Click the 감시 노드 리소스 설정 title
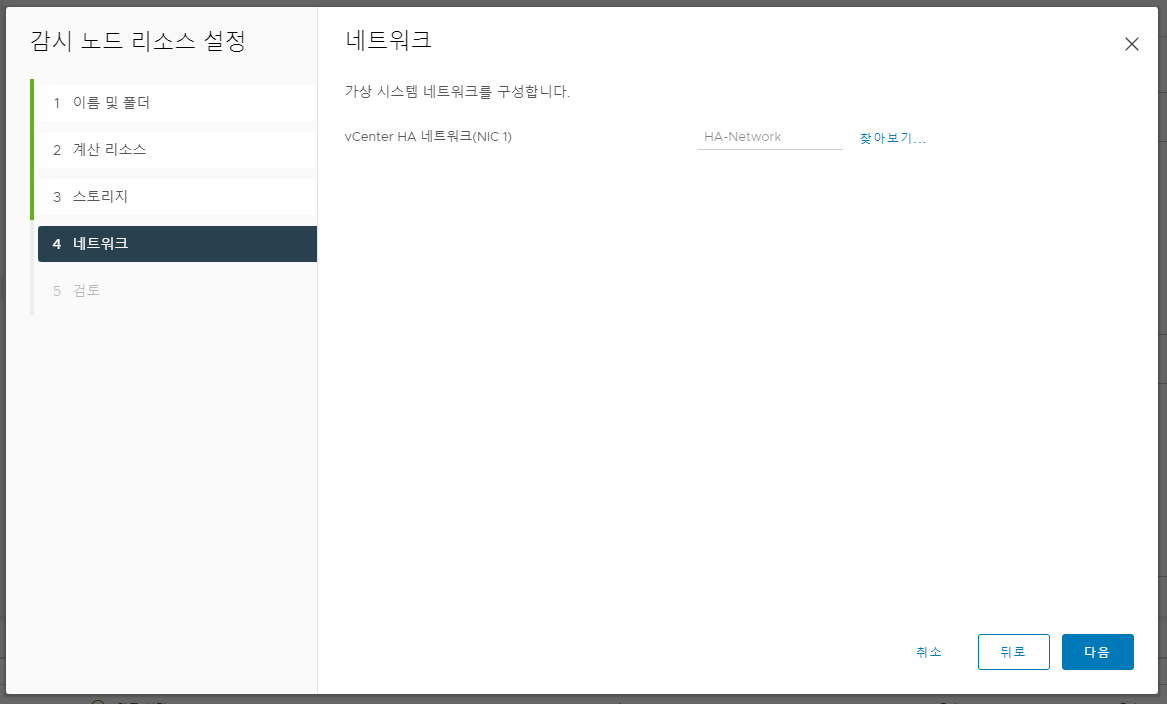1167x704 pixels. (x=138, y=40)
